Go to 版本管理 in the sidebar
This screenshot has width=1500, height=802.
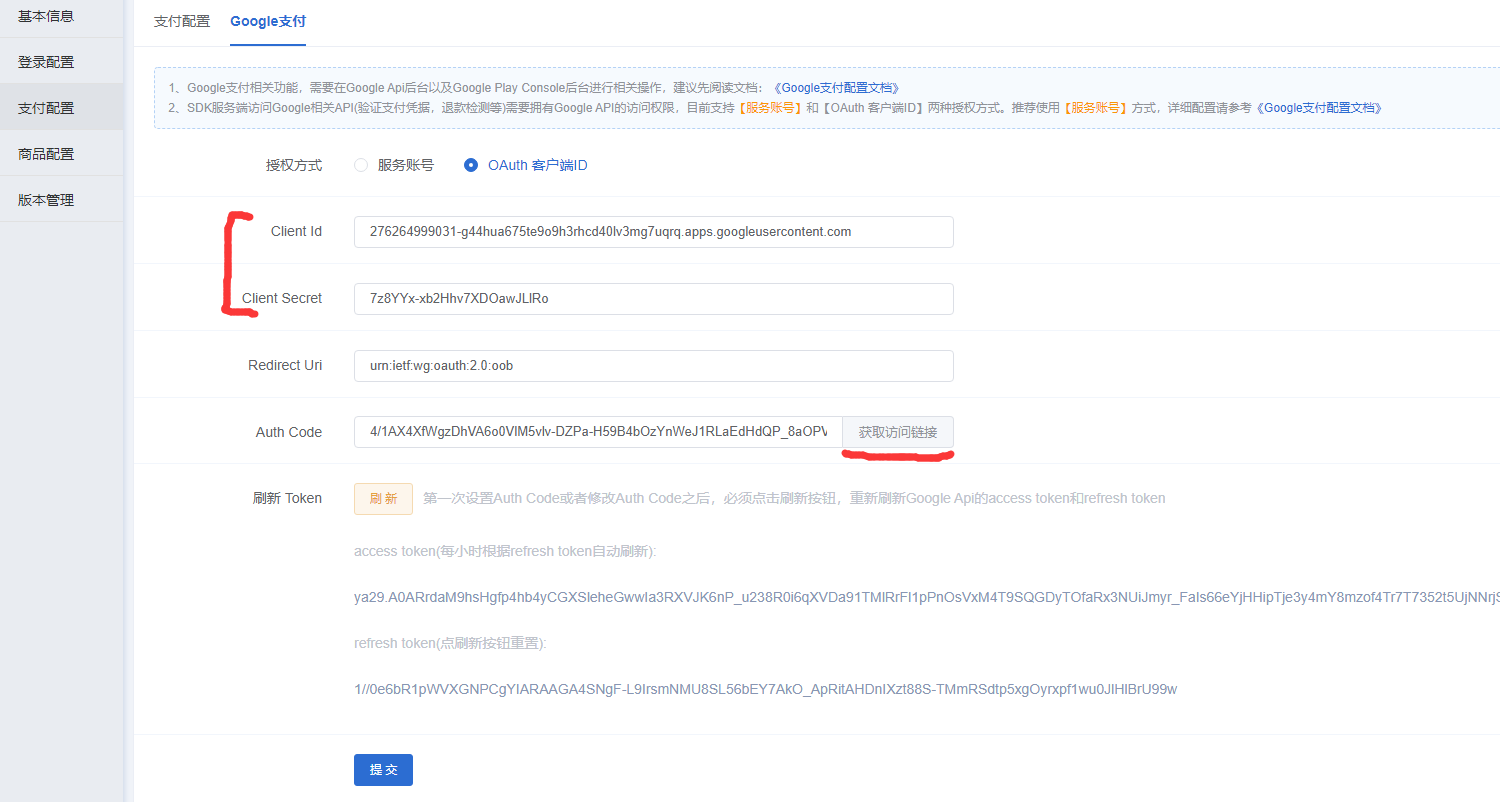tap(47, 199)
